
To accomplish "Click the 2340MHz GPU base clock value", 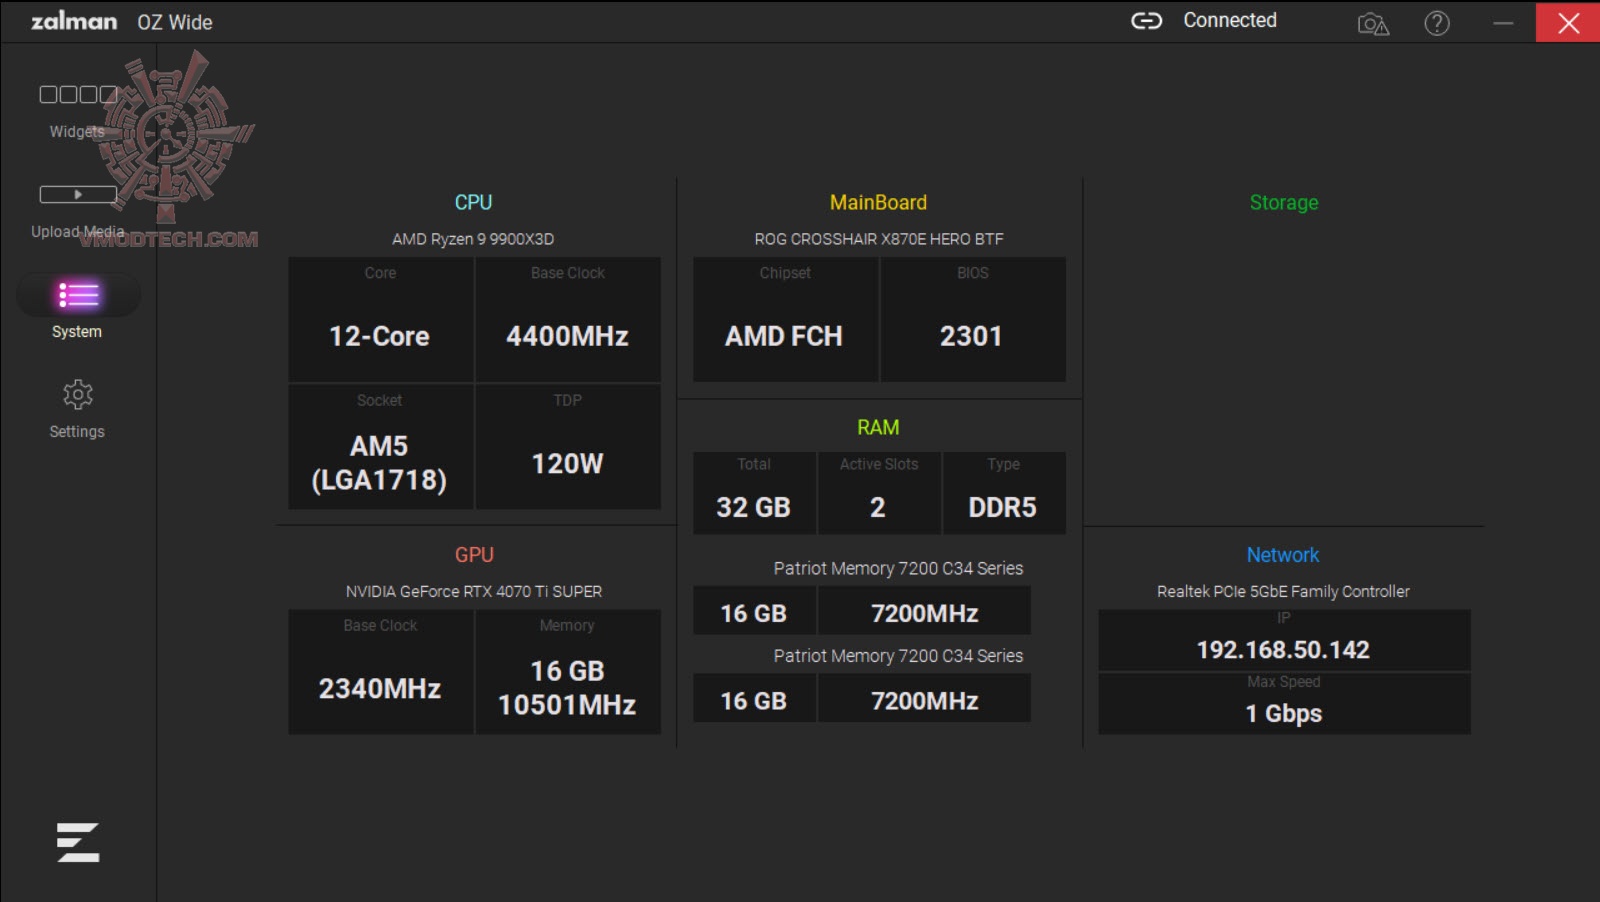I will 380,688.
